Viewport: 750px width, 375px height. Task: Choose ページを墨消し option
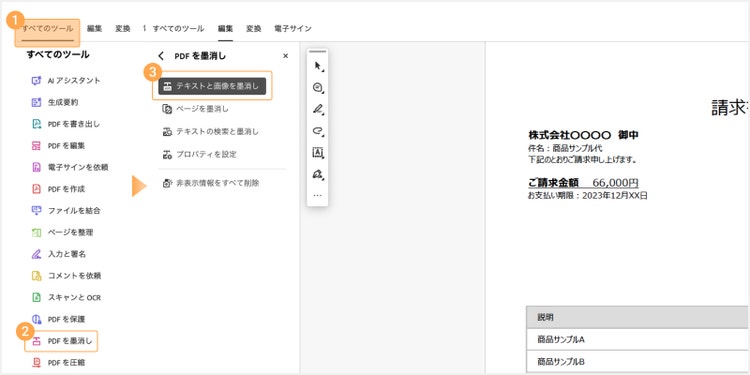tap(196, 109)
